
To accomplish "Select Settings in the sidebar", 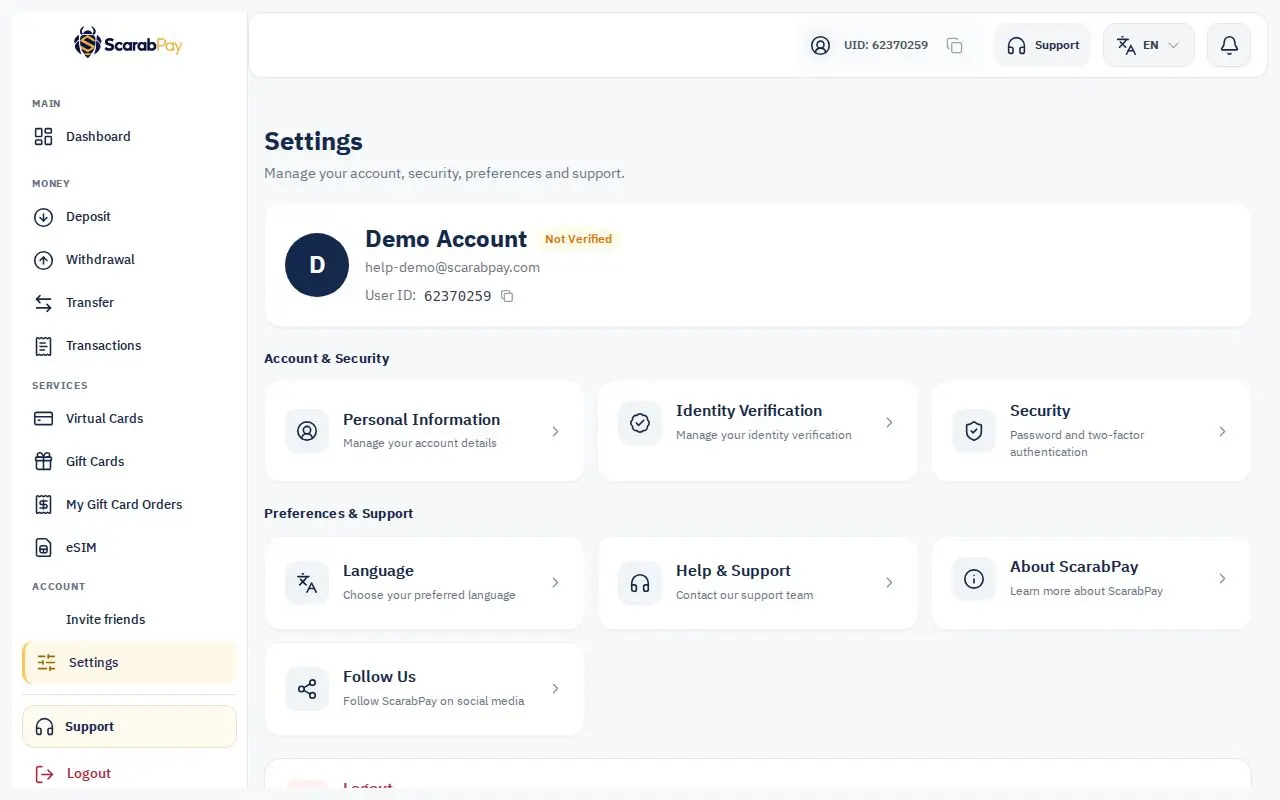I will [x=129, y=663].
